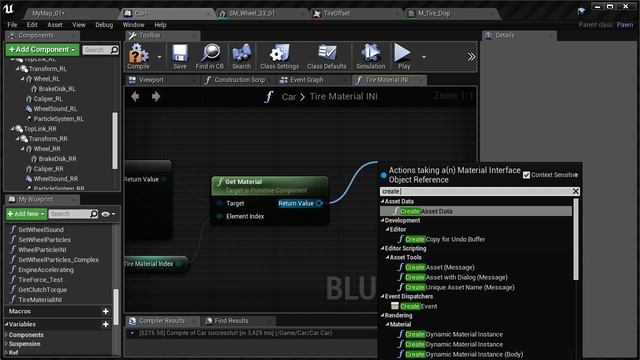Image resolution: width=640 pixels, height=360 pixels.
Task: Clear the action search text with the X
Action: point(576,191)
